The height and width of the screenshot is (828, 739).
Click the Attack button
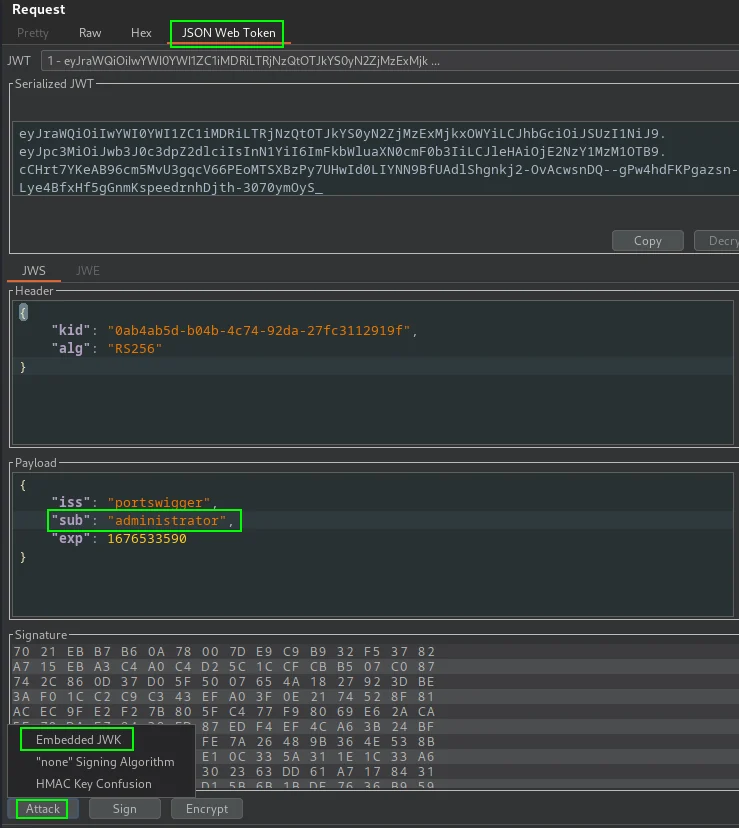pyautogui.click(x=43, y=809)
